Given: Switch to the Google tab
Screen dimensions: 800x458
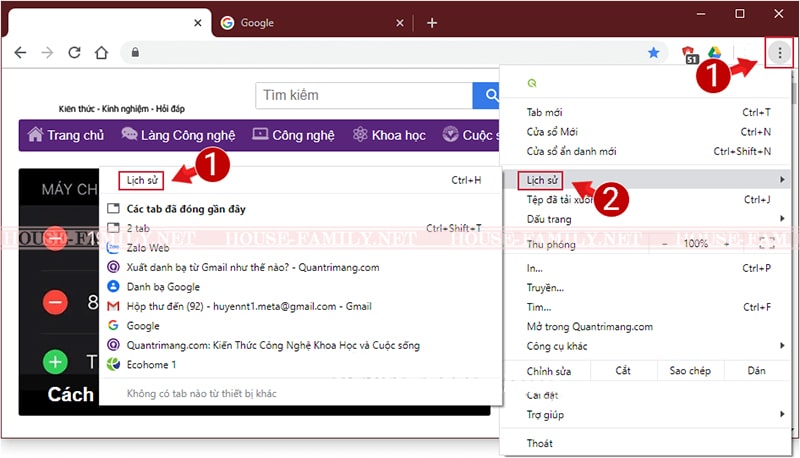Looking at the screenshot, I should pyautogui.click(x=311, y=22).
